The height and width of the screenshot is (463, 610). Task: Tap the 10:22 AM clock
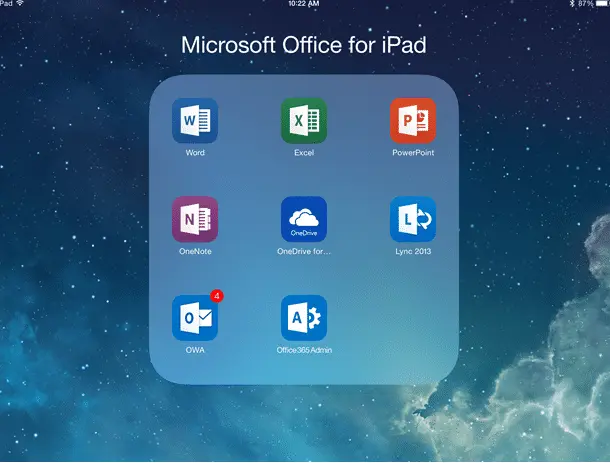tap(304, 4)
